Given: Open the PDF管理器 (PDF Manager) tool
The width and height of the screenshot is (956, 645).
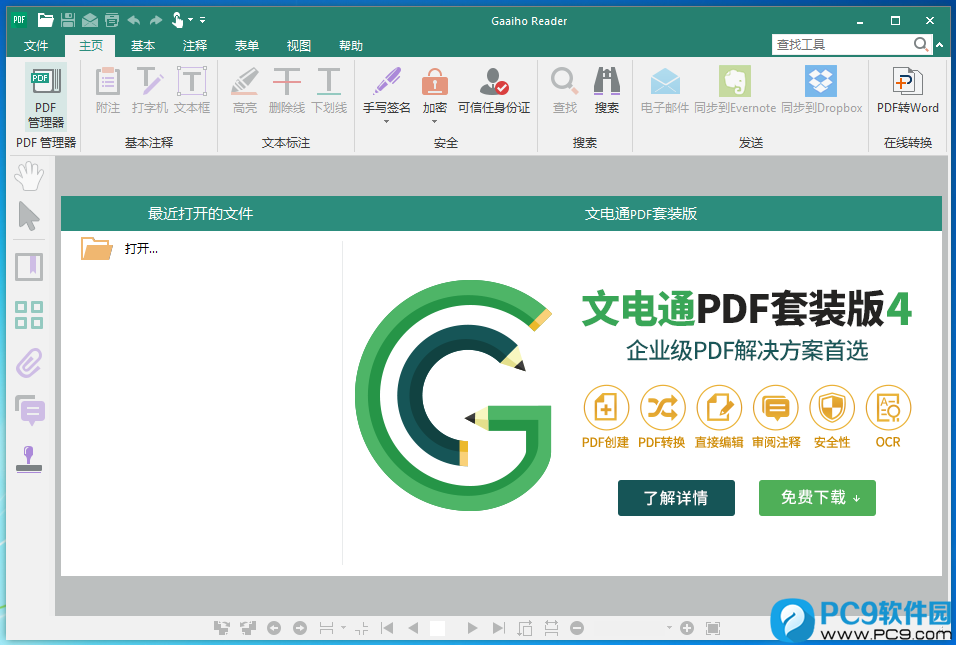Looking at the screenshot, I should click(45, 97).
